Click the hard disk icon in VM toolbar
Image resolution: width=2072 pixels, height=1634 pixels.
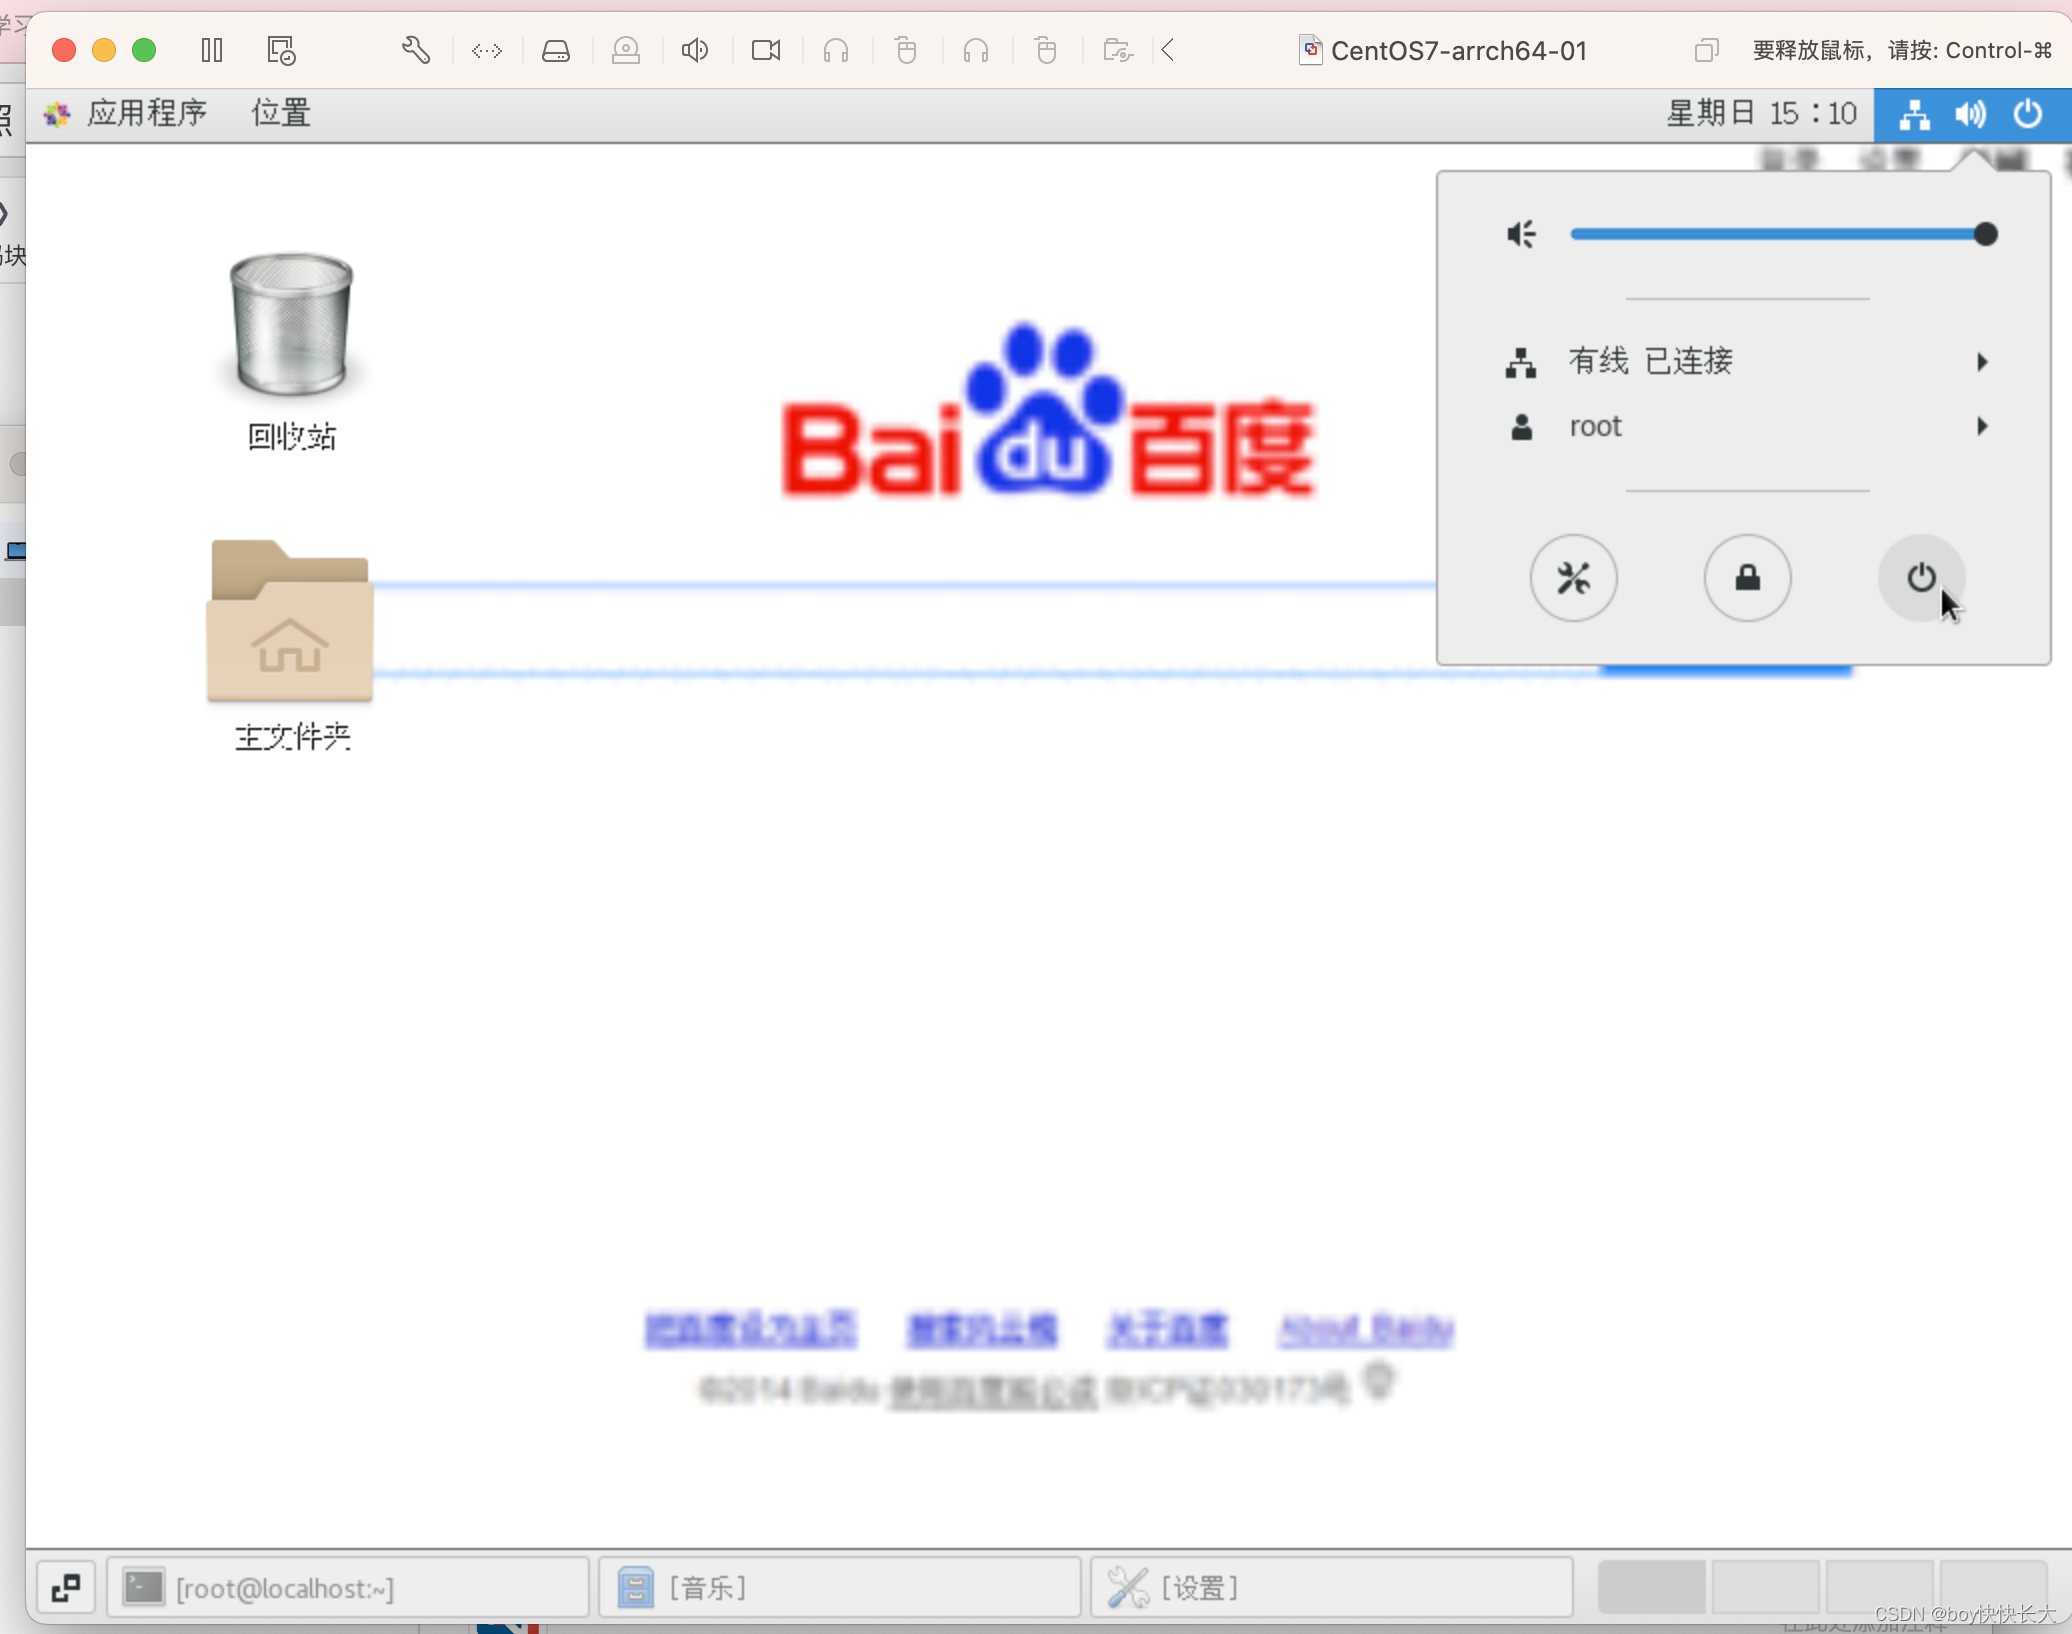click(x=556, y=50)
